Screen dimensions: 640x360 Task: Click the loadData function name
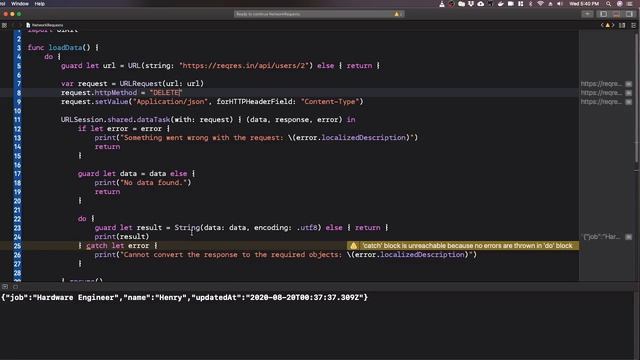(x=65, y=48)
